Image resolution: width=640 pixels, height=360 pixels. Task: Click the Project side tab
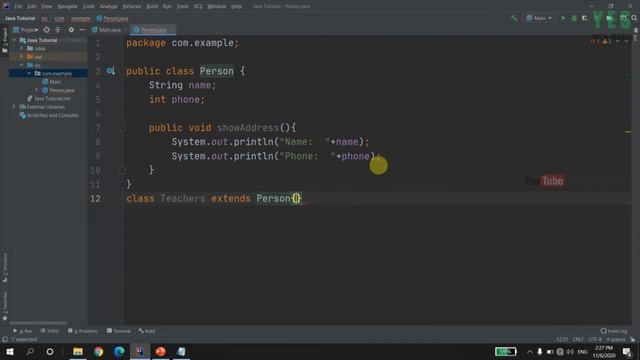point(5,40)
